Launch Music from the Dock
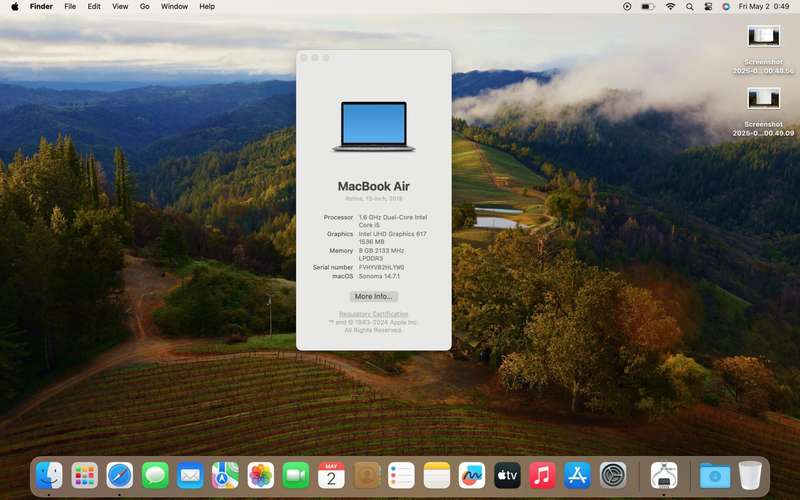Image resolution: width=800 pixels, height=500 pixels. [542, 476]
